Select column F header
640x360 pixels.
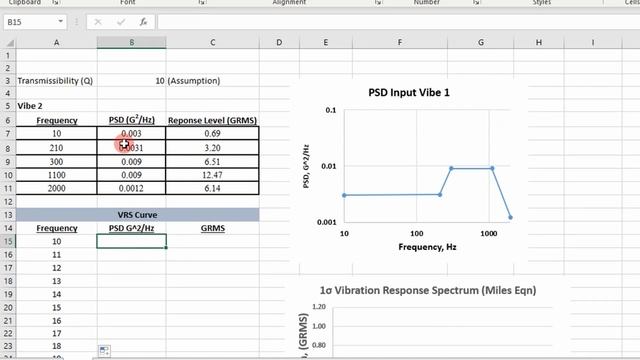(x=400, y=42)
